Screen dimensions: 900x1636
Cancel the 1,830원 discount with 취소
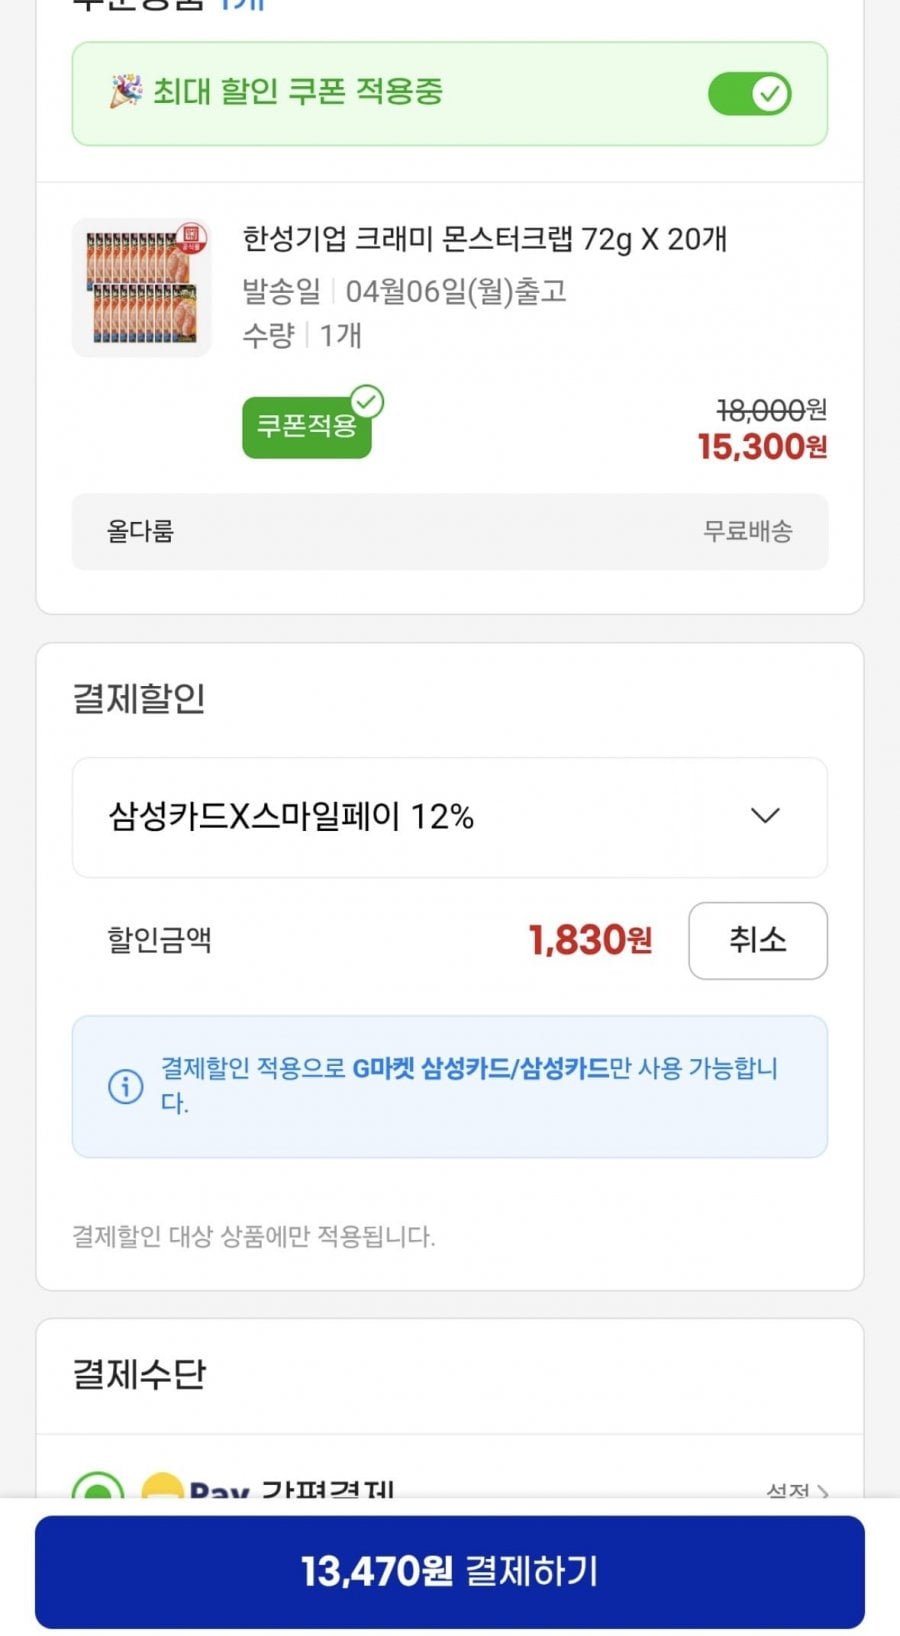click(757, 940)
